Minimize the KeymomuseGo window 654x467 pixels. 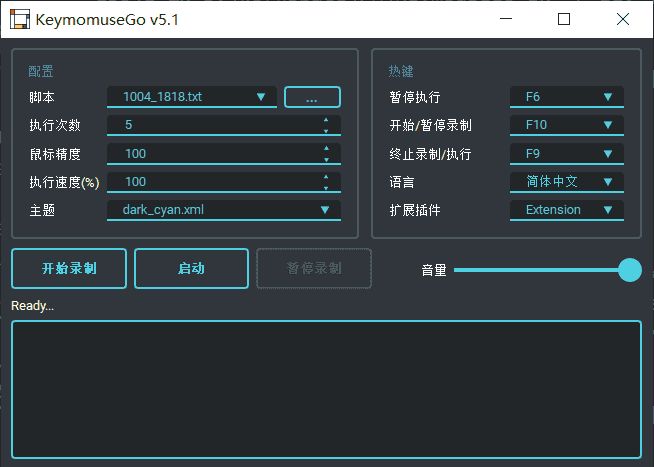coord(506,19)
